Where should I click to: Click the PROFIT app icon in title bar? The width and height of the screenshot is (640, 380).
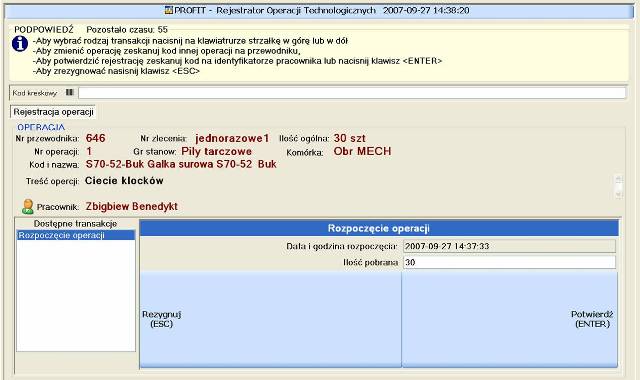169,10
